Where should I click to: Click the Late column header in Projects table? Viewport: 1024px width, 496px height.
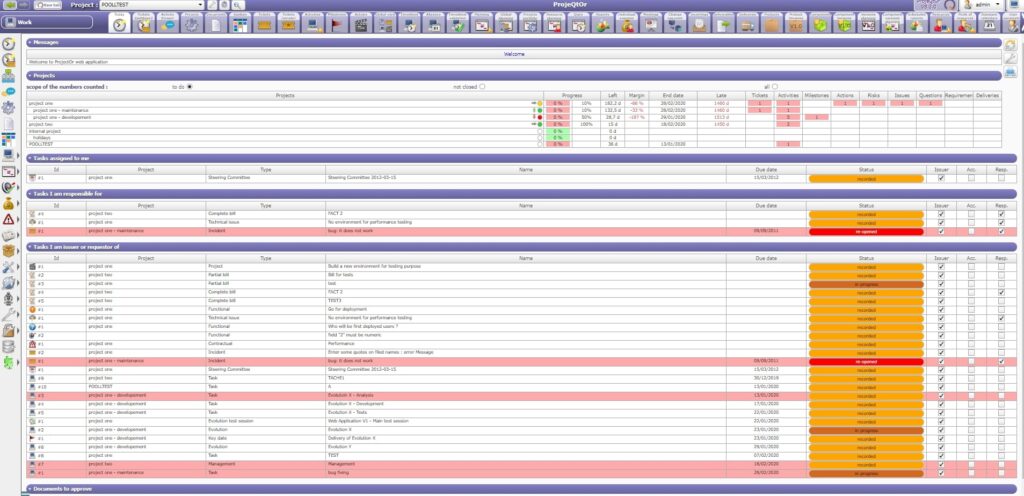click(720, 95)
